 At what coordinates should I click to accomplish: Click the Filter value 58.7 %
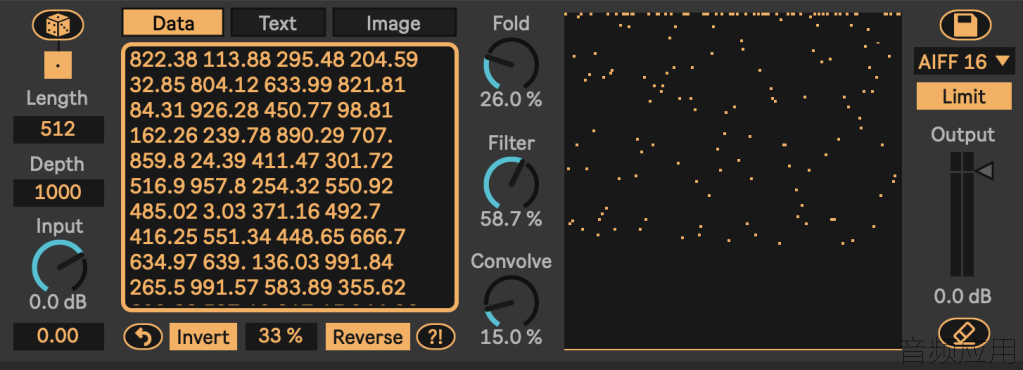(511, 219)
